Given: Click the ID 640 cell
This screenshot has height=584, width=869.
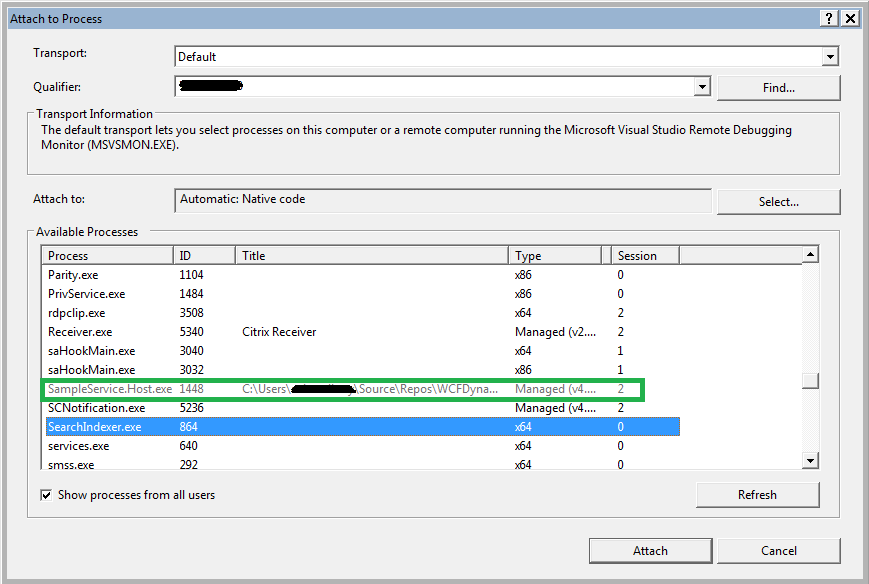Looking at the screenshot, I should [188, 446].
